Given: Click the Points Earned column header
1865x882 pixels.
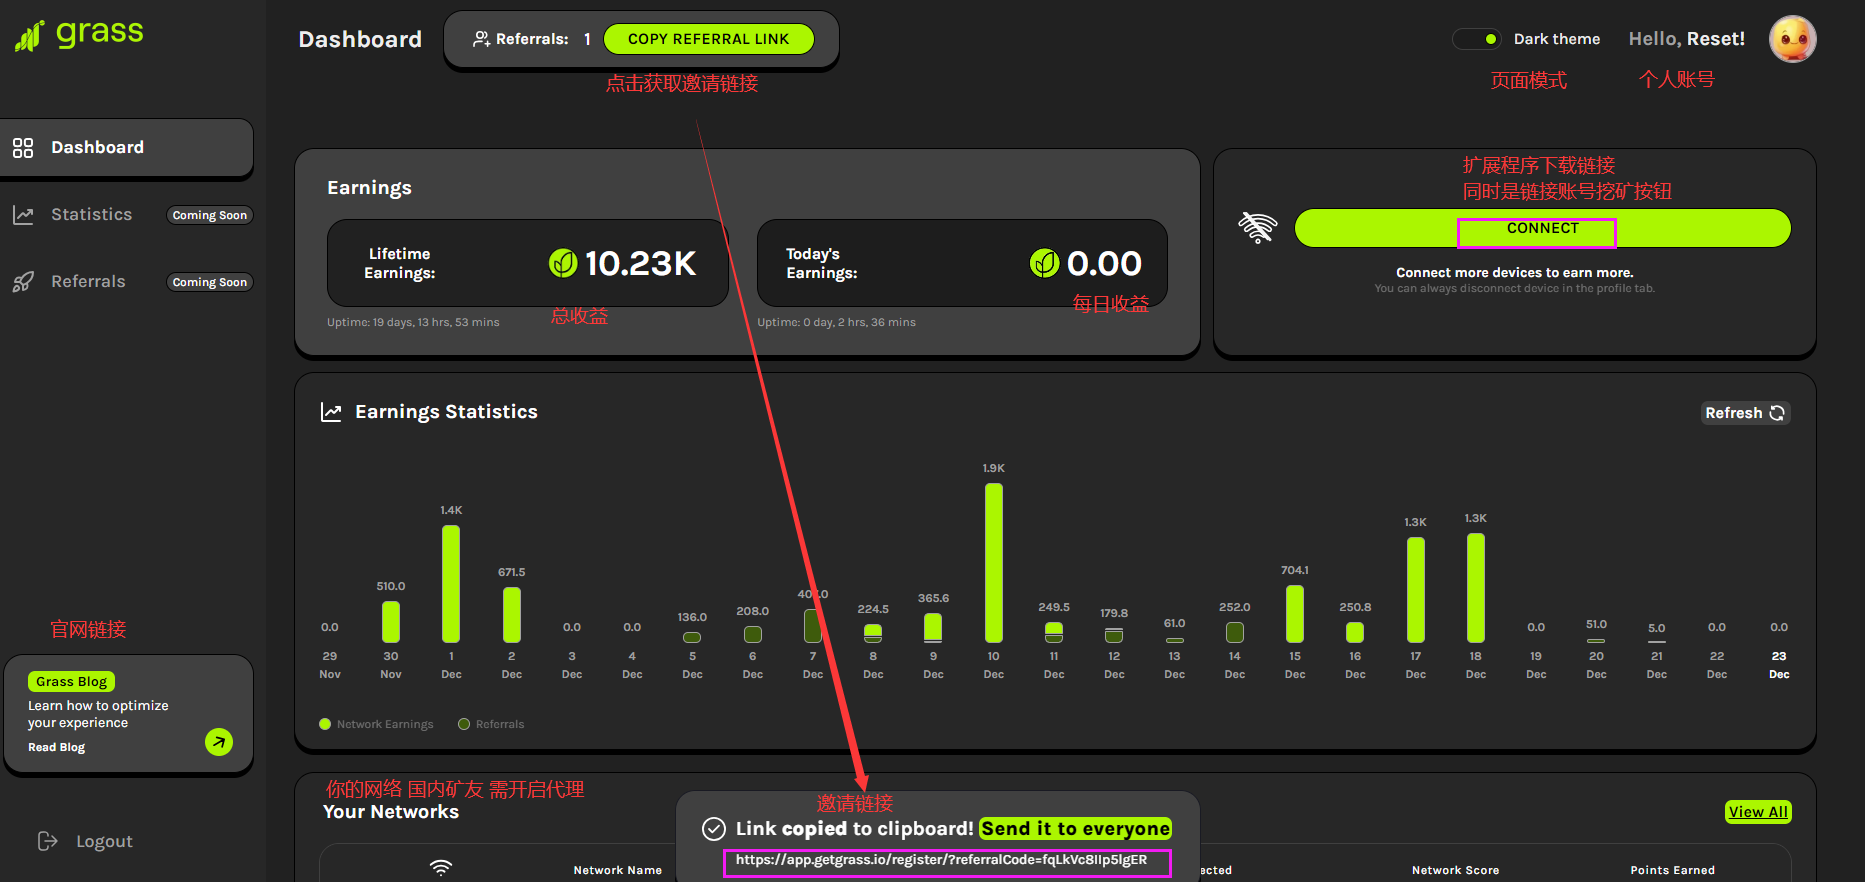Looking at the screenshot, I should [1672, 870].
